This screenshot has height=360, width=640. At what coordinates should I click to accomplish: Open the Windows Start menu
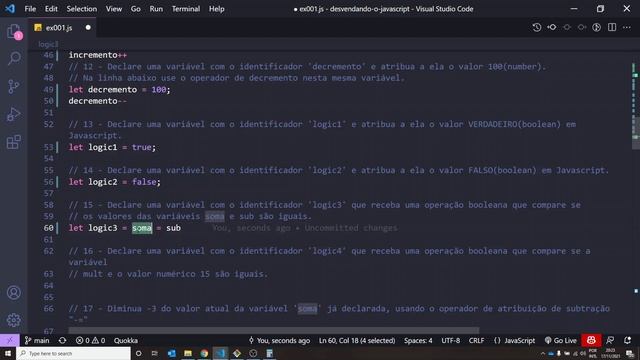[7, 353]
